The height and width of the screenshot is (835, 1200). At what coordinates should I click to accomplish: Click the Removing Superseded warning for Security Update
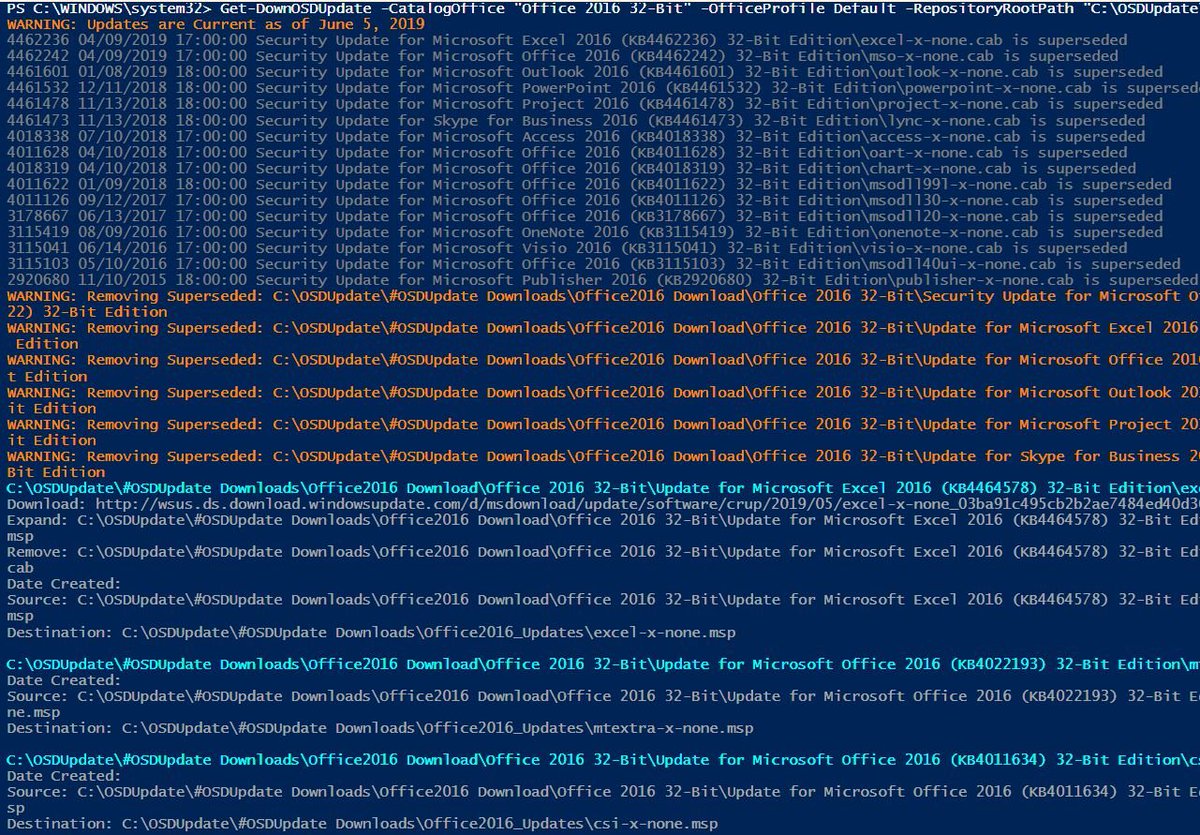click(x=603, y=304)
